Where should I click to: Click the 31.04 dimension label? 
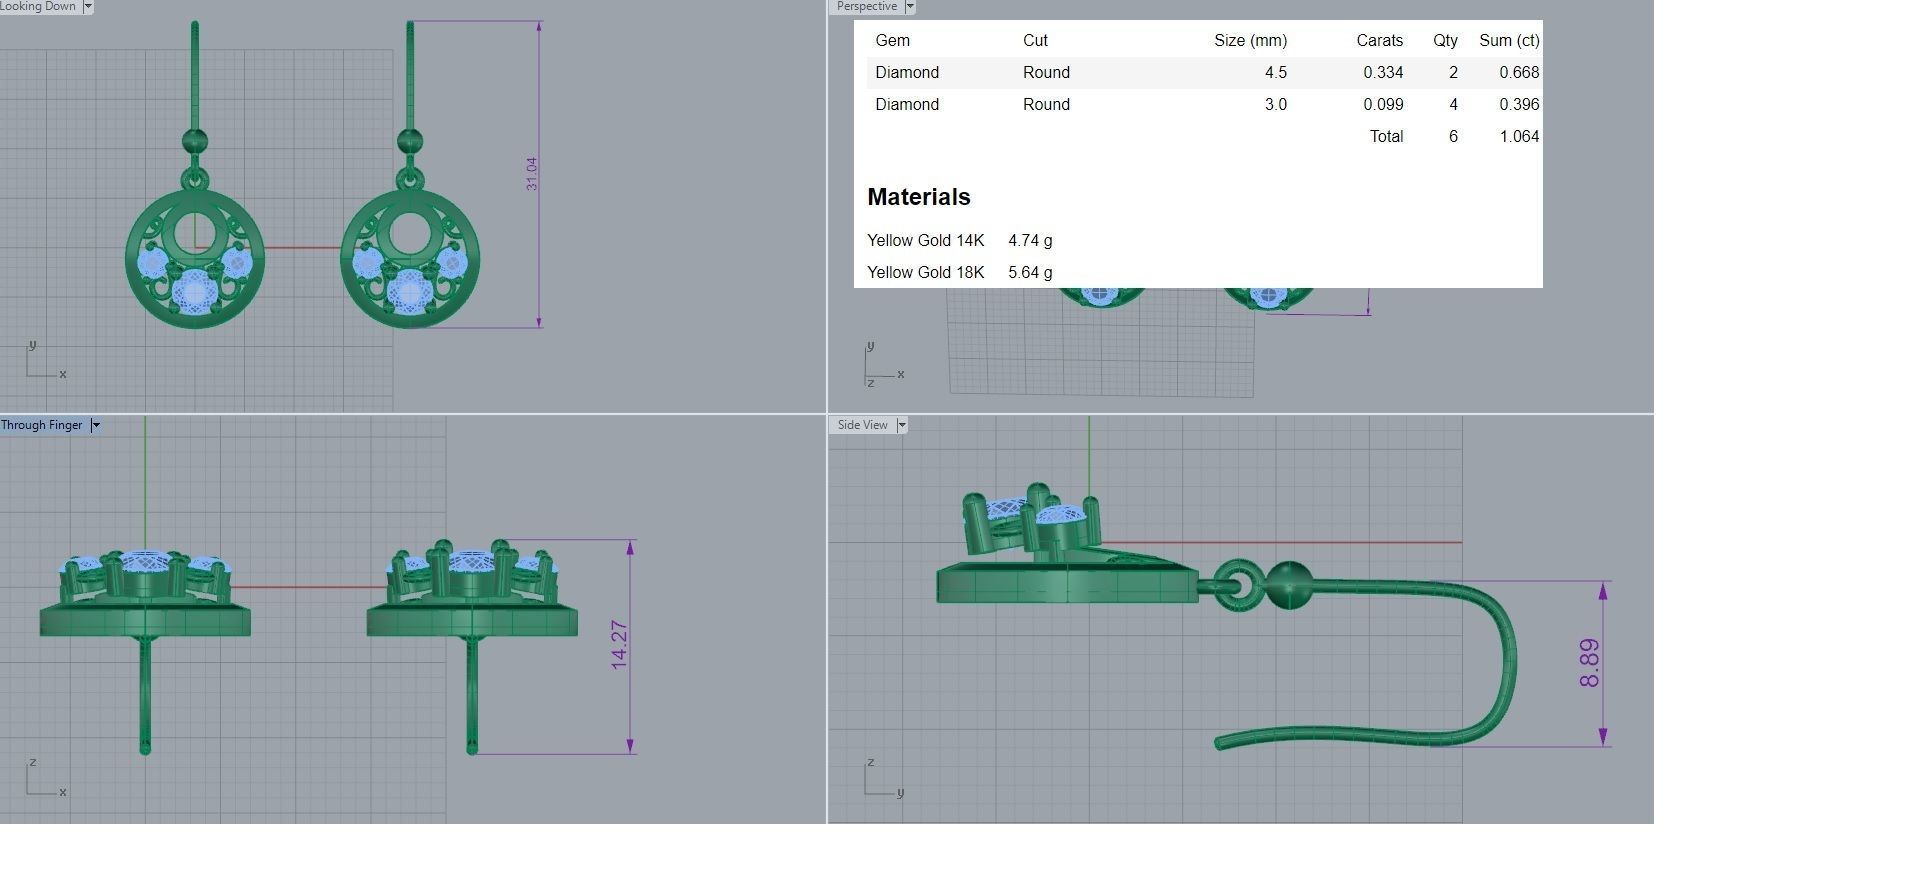coord(531,174)
